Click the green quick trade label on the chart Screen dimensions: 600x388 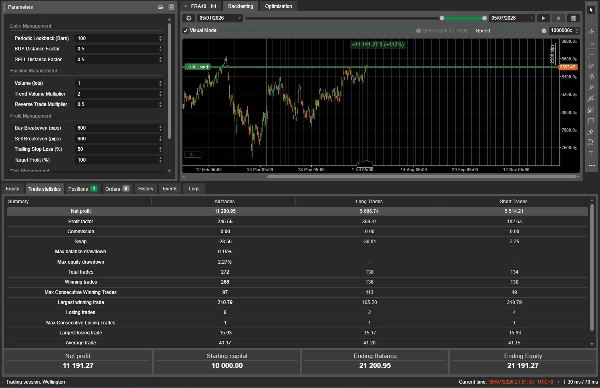198,67
